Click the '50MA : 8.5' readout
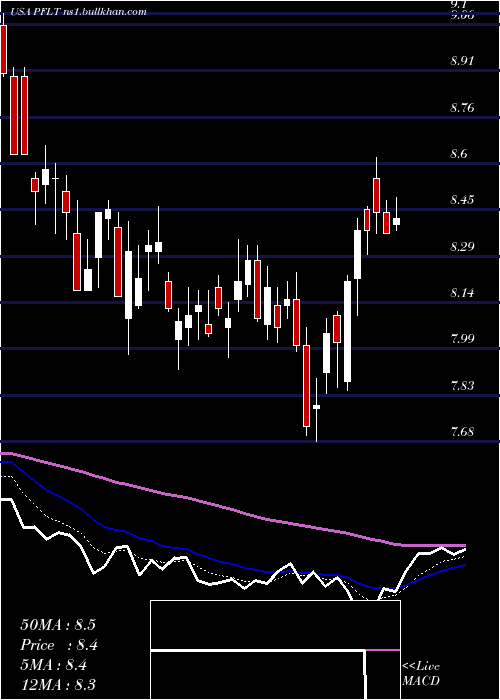The width and height of the screenshot is (500, 700). tap(58, 625)
